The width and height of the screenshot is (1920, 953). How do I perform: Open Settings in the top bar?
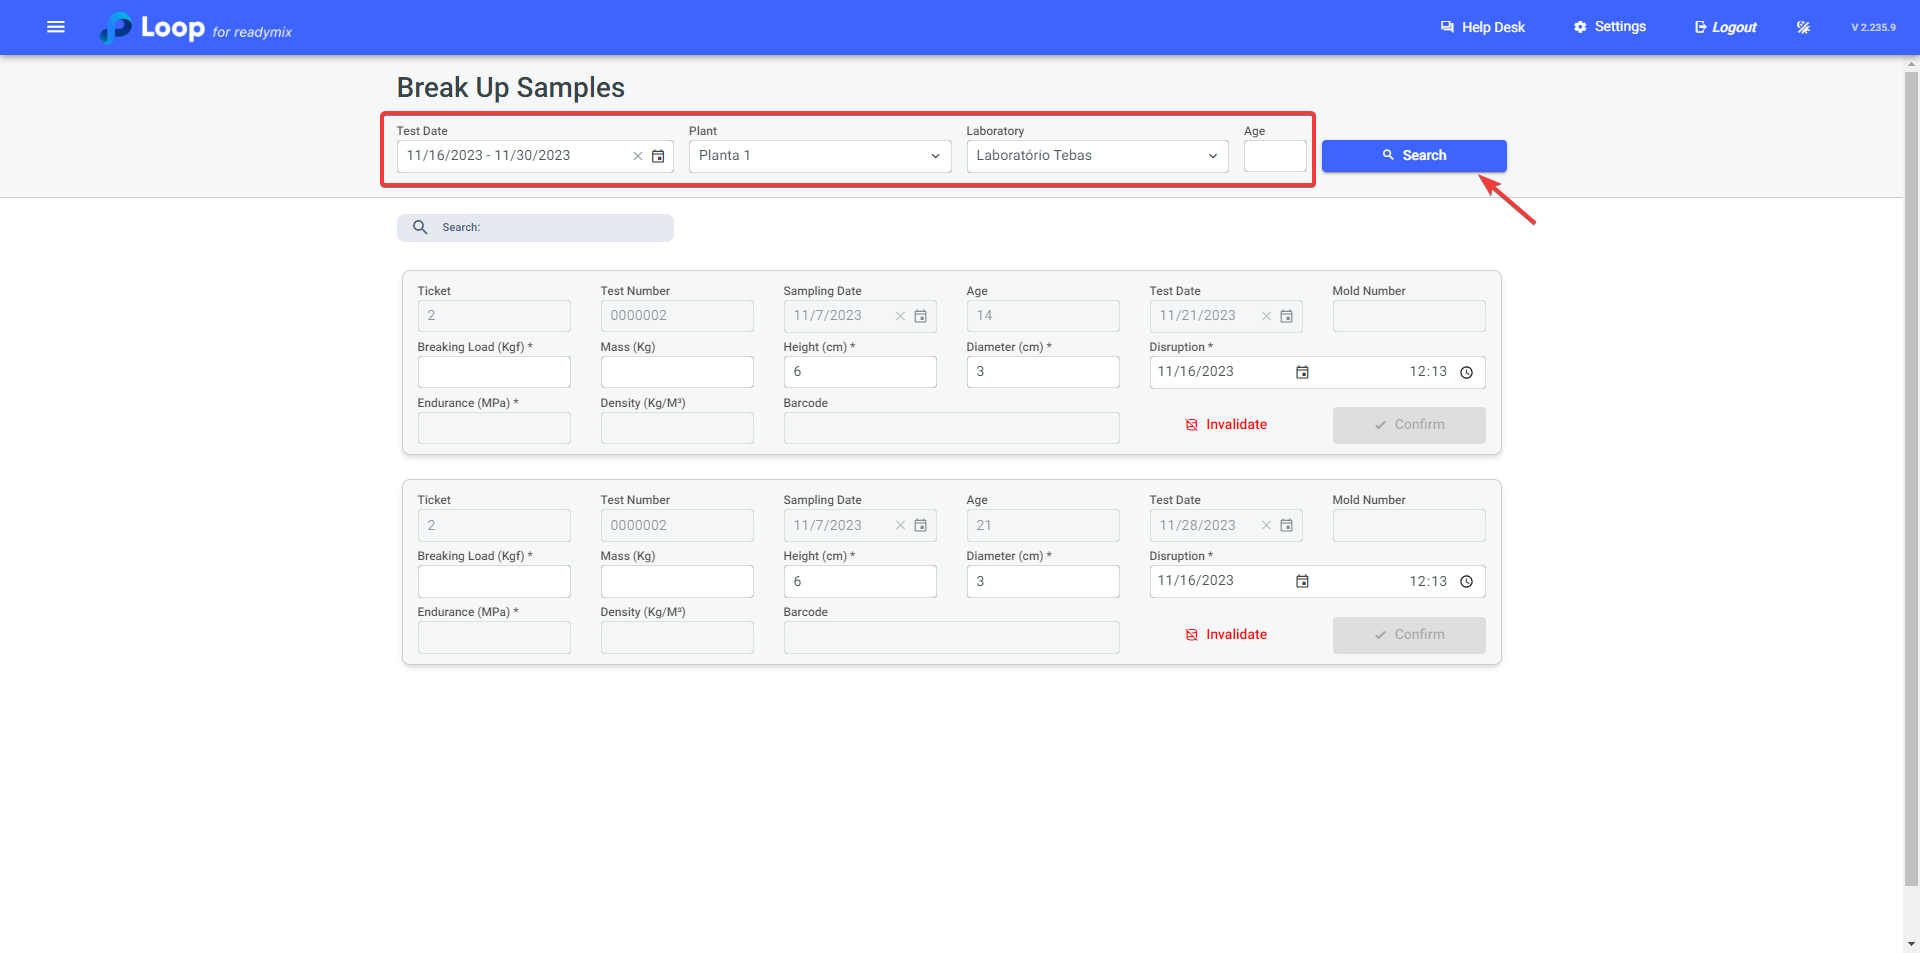click(1609, 27)
